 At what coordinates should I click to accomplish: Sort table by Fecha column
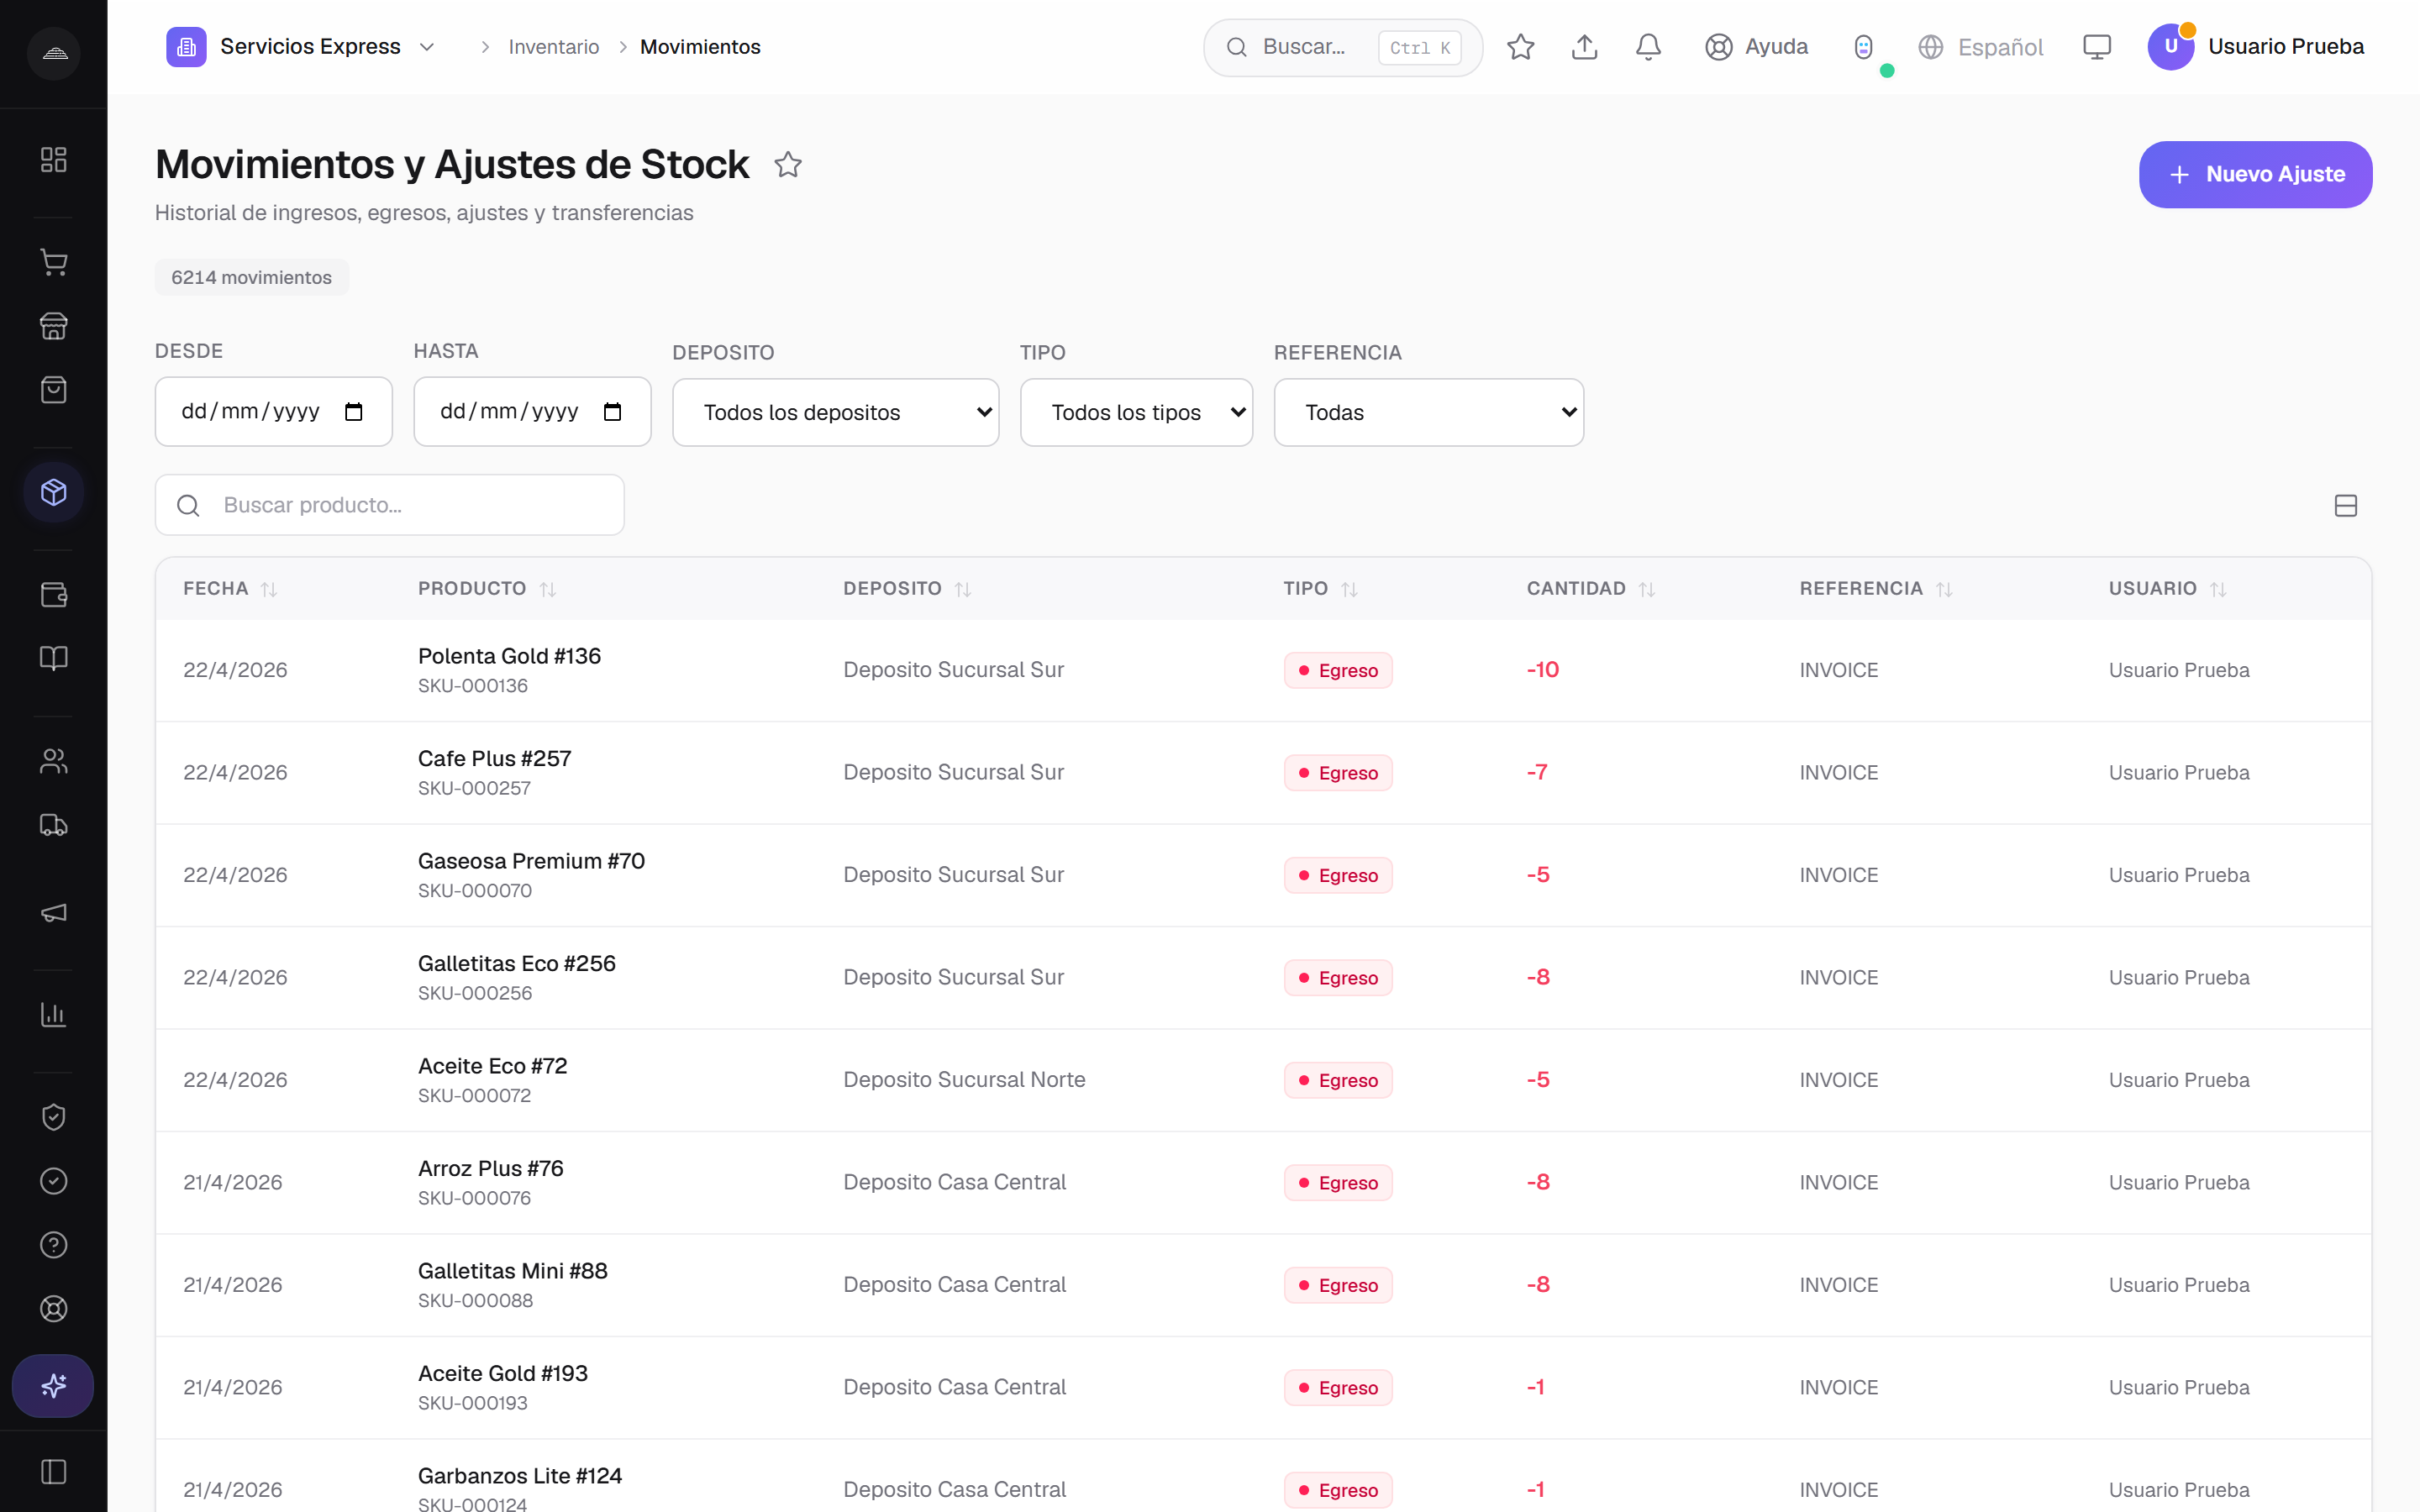pos(229,589)
